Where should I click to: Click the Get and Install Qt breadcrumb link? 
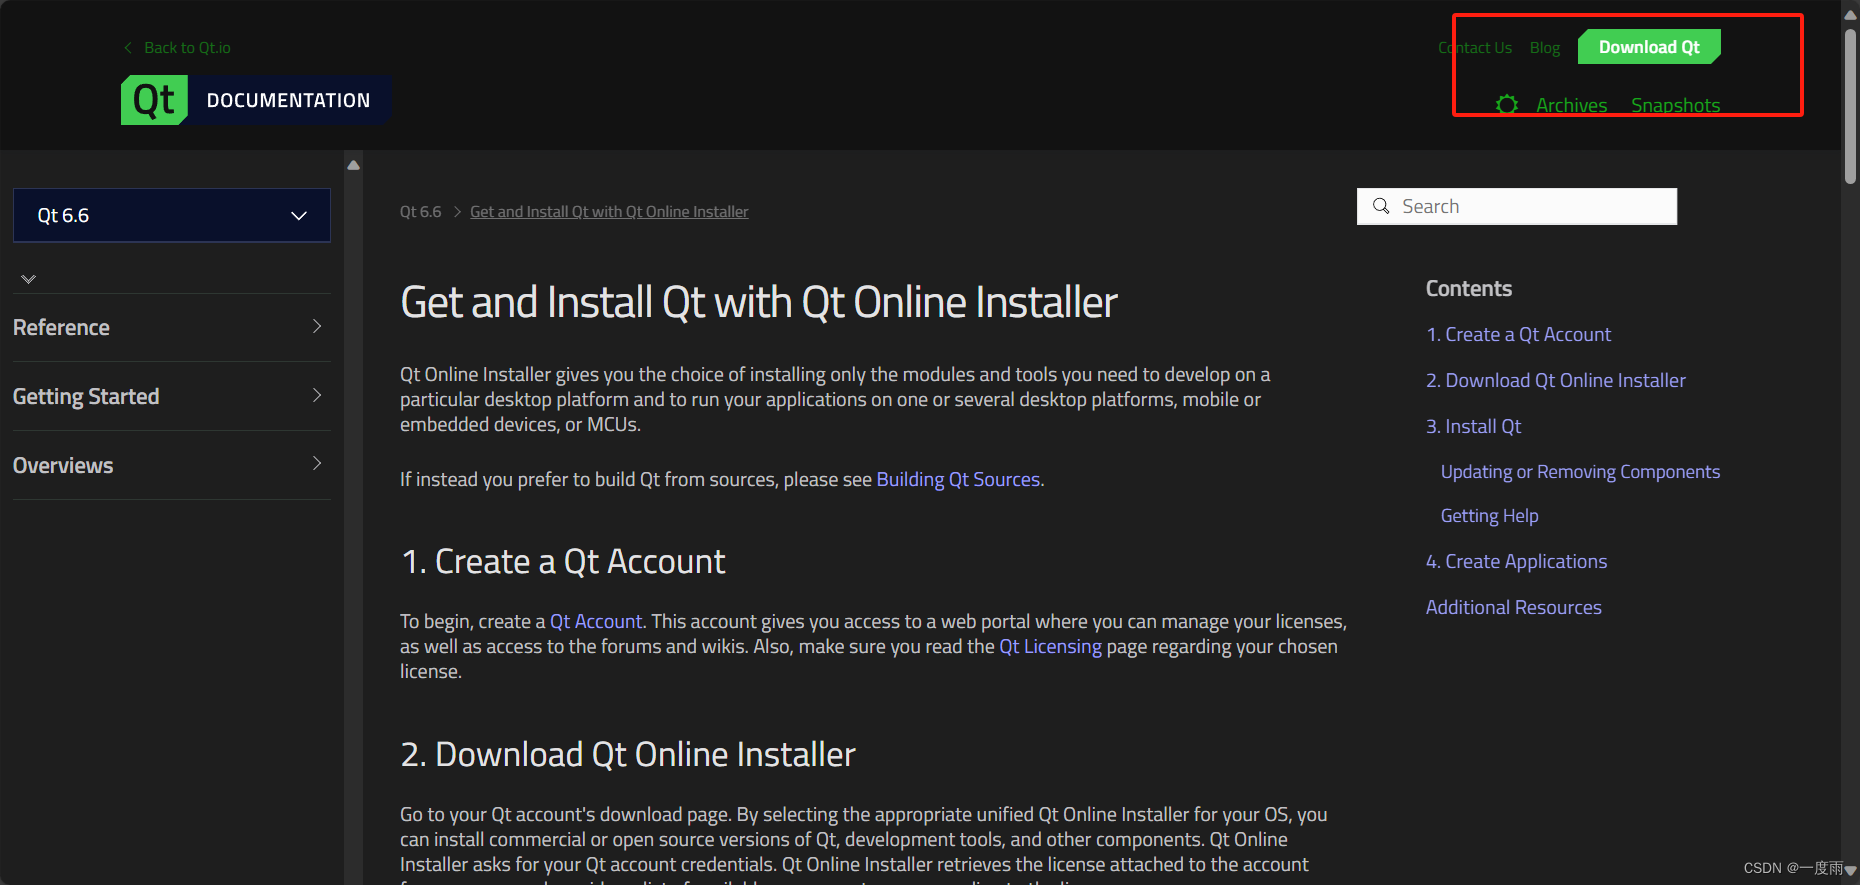coord(609,212)
